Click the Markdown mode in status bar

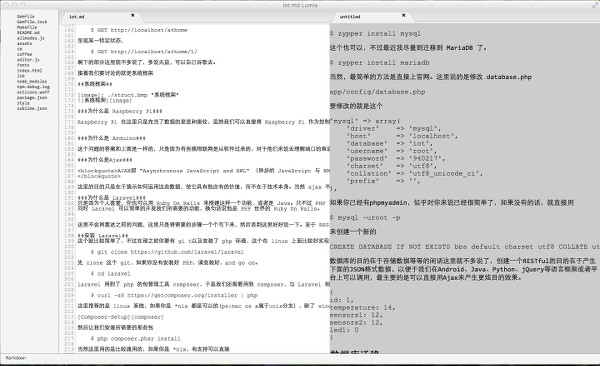[x=16, y=358]
